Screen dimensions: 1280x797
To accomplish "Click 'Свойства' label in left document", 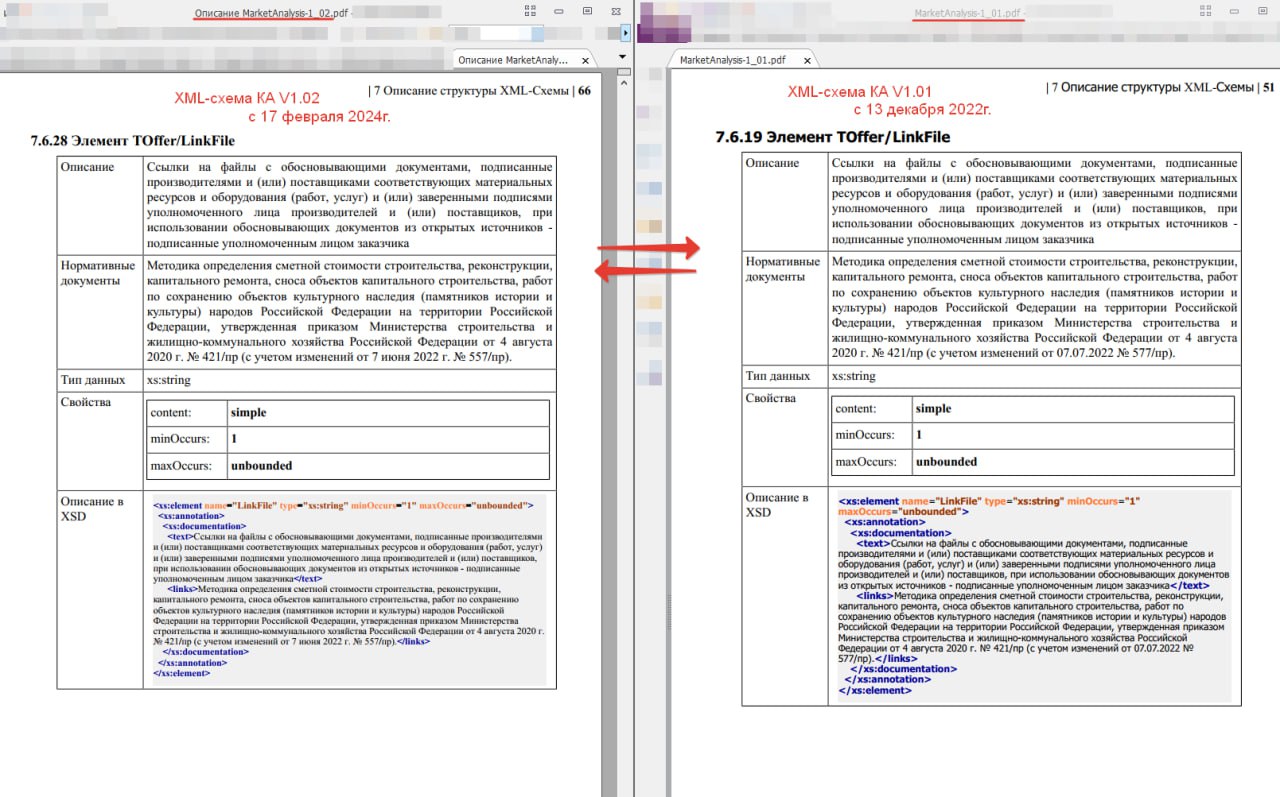I will point(86,402).
